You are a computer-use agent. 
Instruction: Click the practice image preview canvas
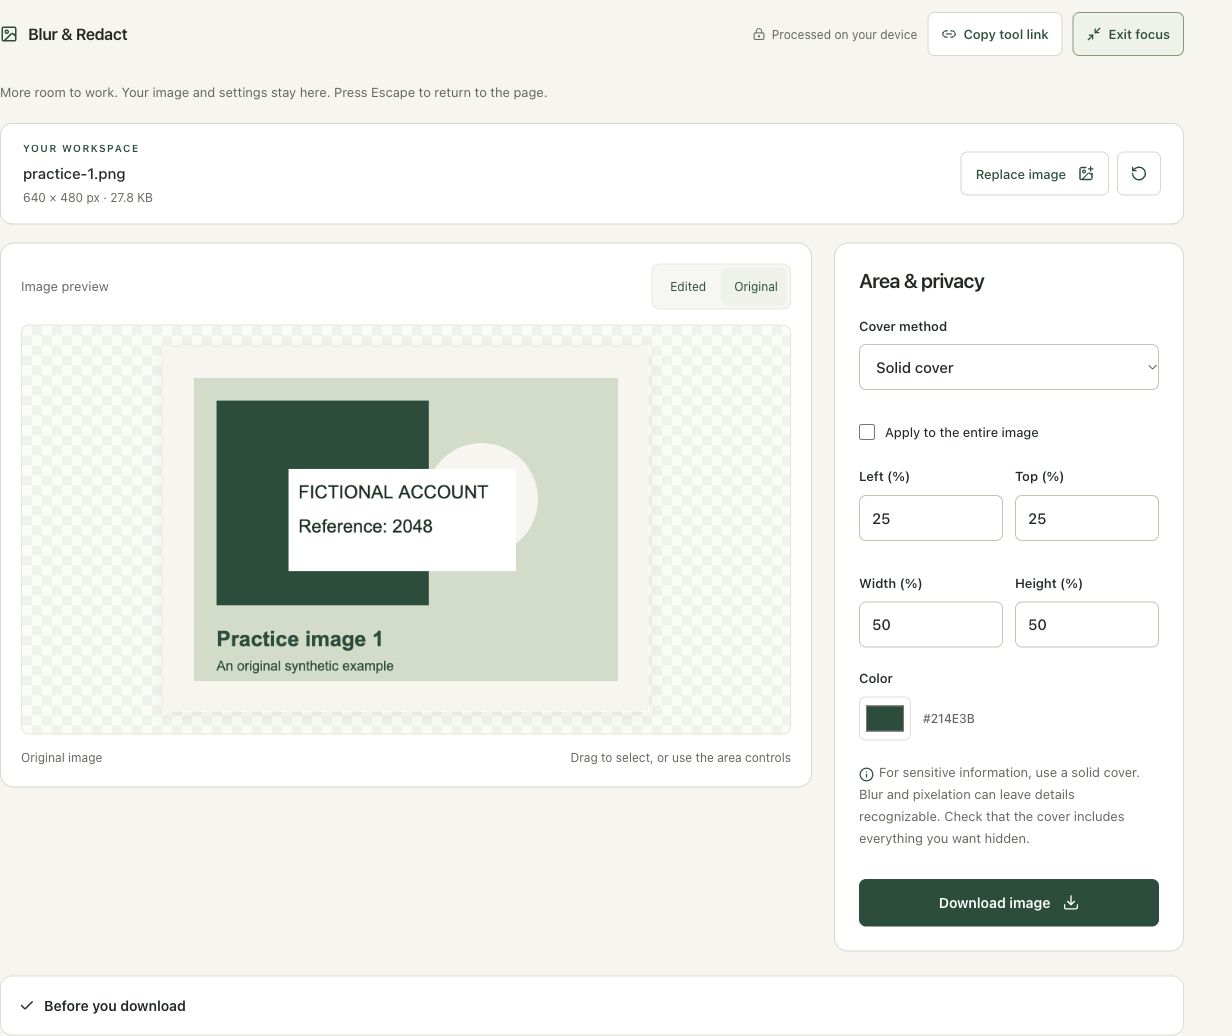tap(406, 529)
